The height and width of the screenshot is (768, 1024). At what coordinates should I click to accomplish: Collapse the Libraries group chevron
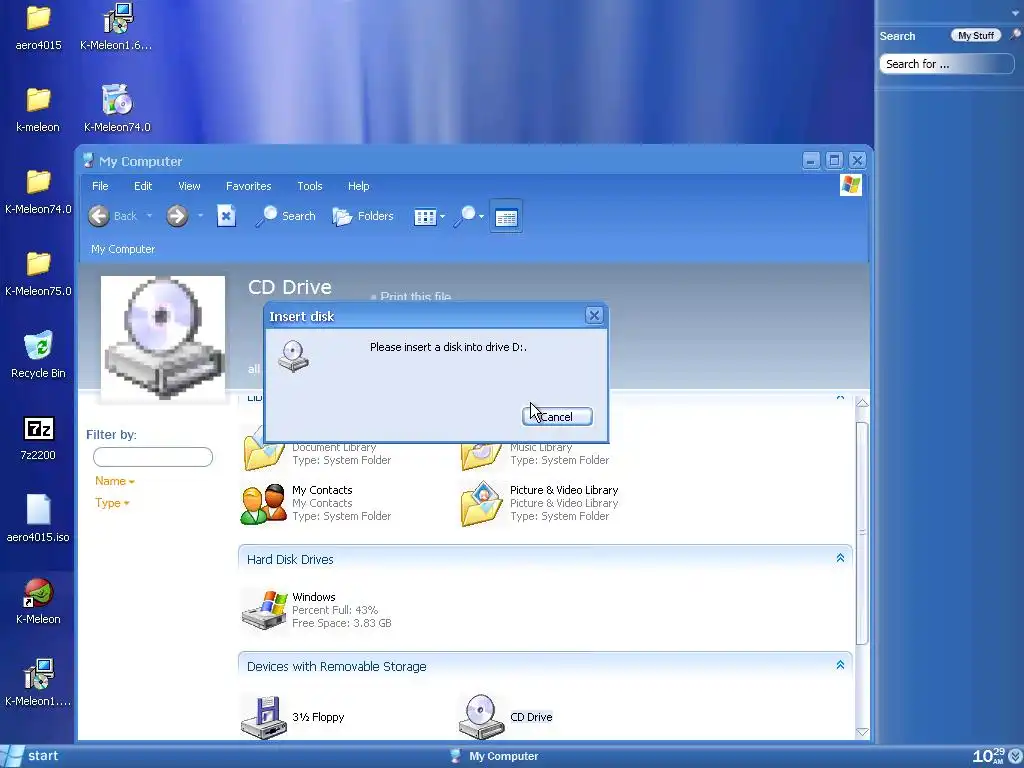pyautogui.click(x=840, y=396)
